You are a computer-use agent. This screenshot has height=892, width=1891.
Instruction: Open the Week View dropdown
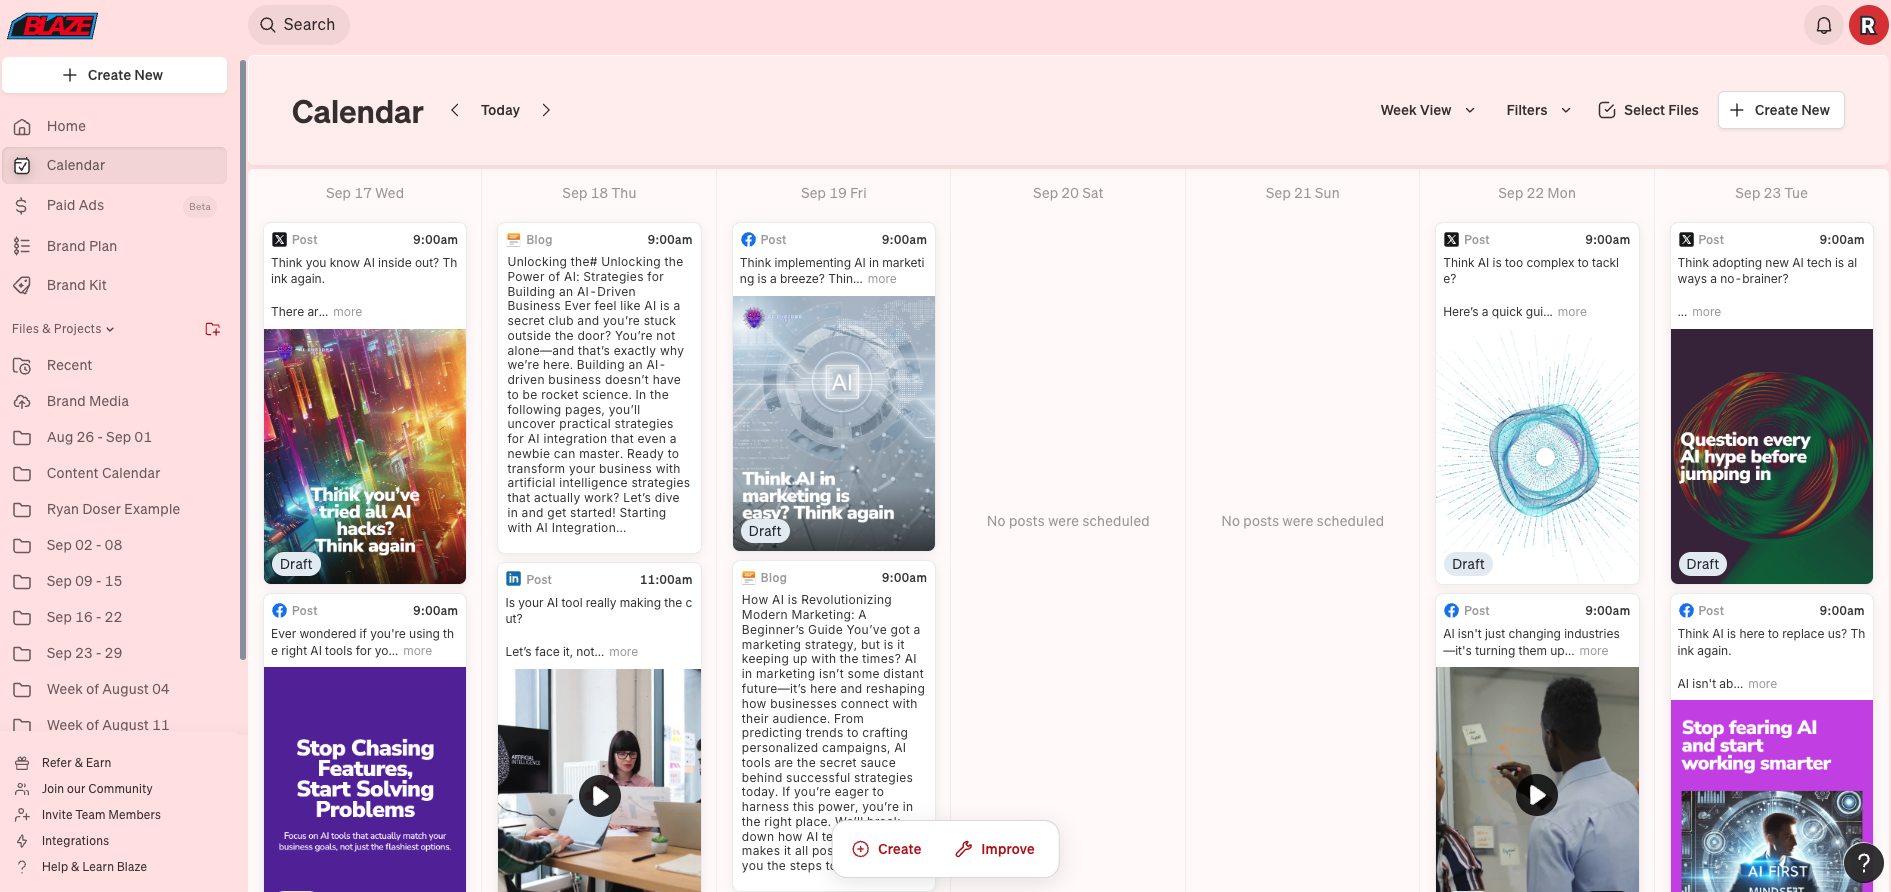1427,110
